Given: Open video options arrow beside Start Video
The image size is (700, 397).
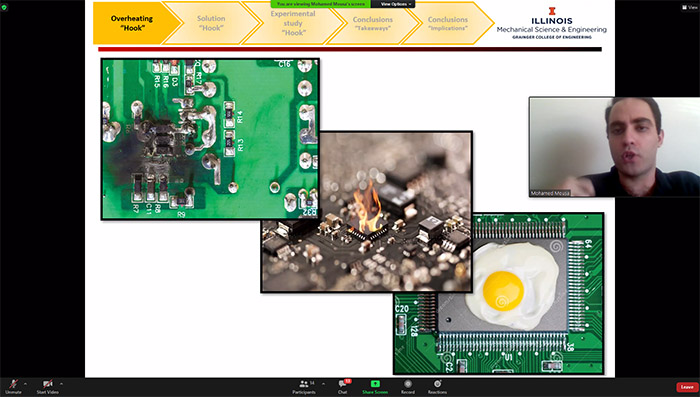Looking at the screenshot, I should point(62,384).
